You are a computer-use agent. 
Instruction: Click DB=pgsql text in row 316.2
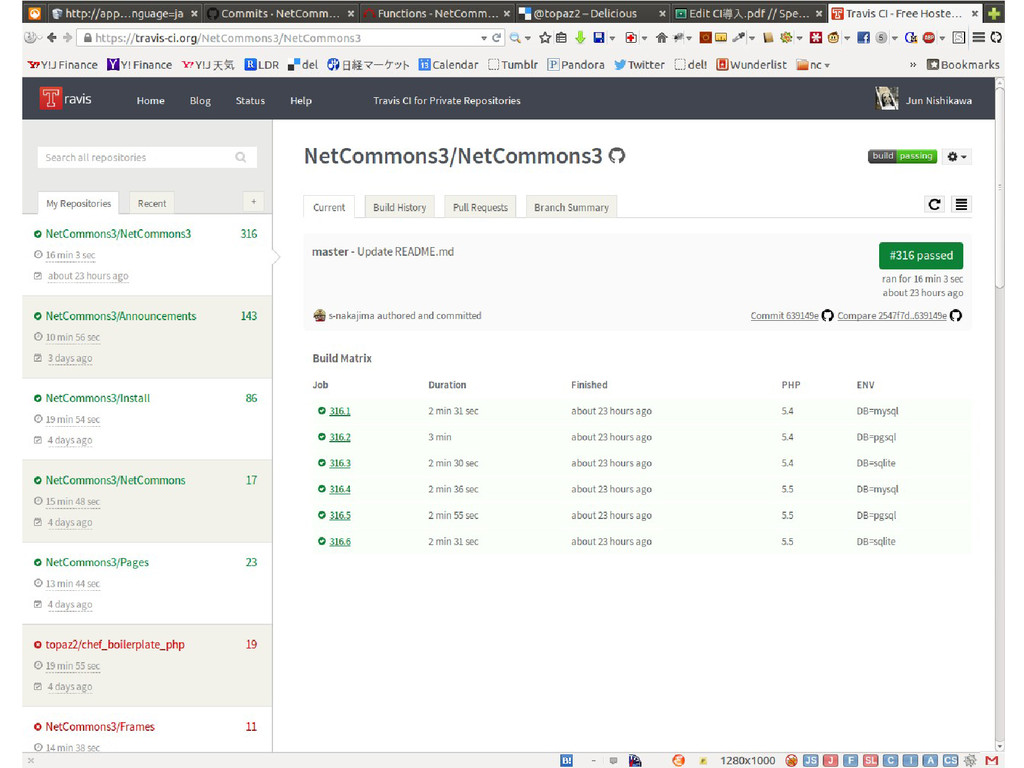(x=876, y=437)
